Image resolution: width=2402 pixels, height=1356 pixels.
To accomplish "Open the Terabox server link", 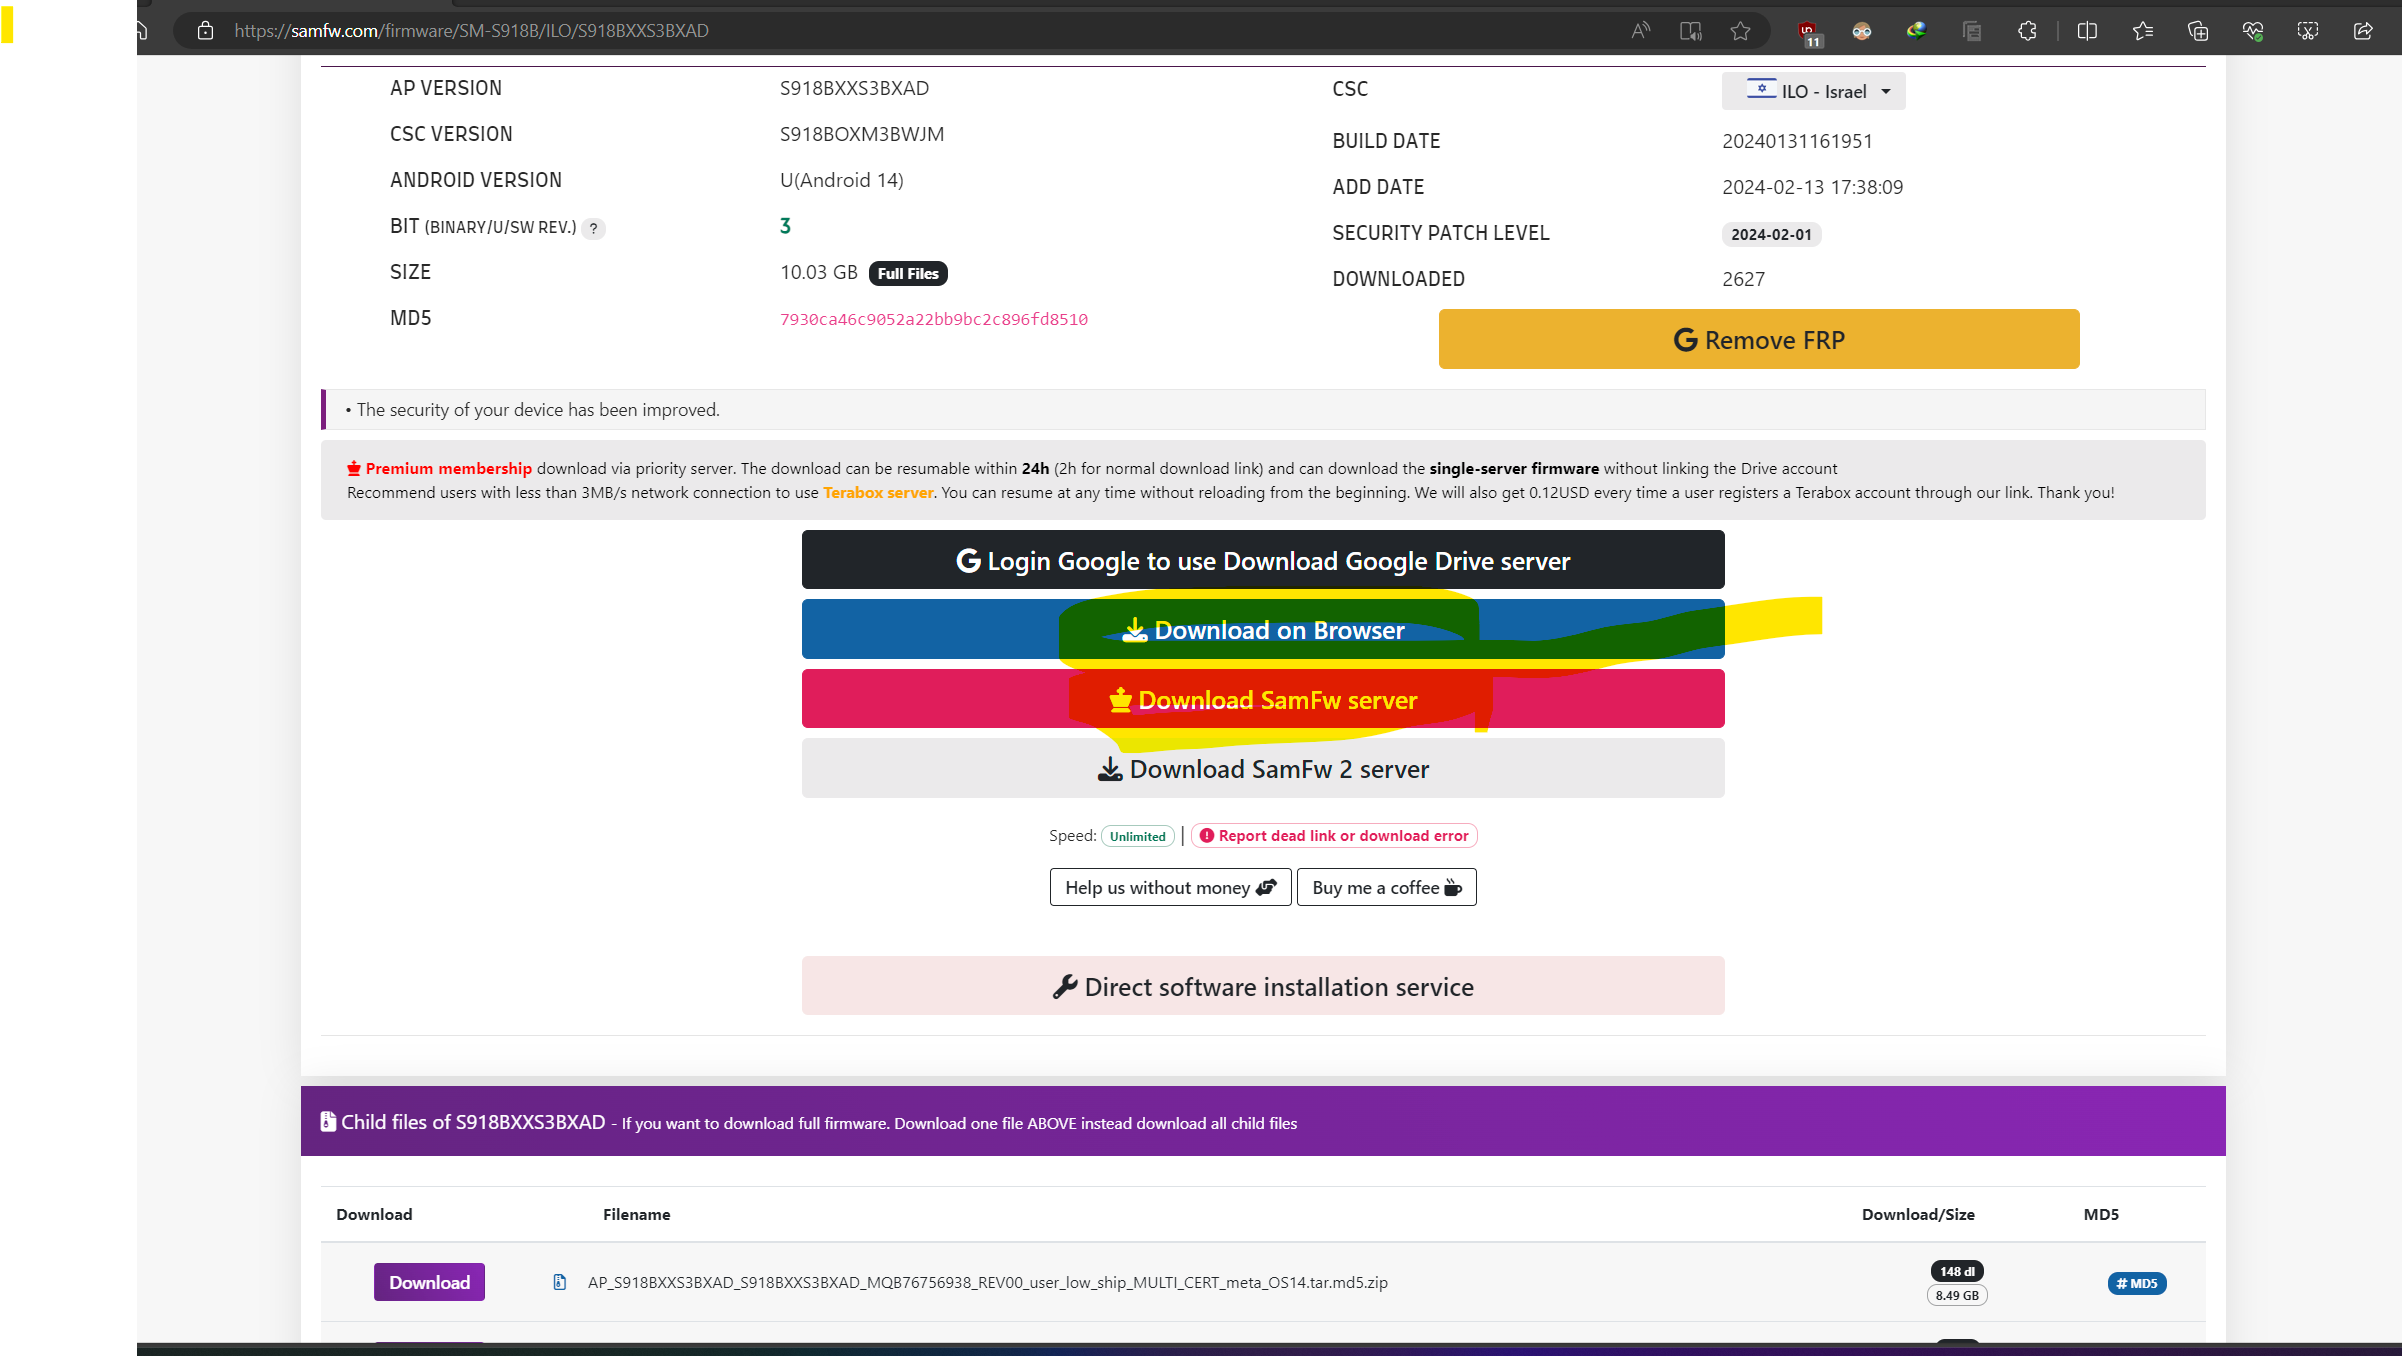I will [x=878, y=492].
